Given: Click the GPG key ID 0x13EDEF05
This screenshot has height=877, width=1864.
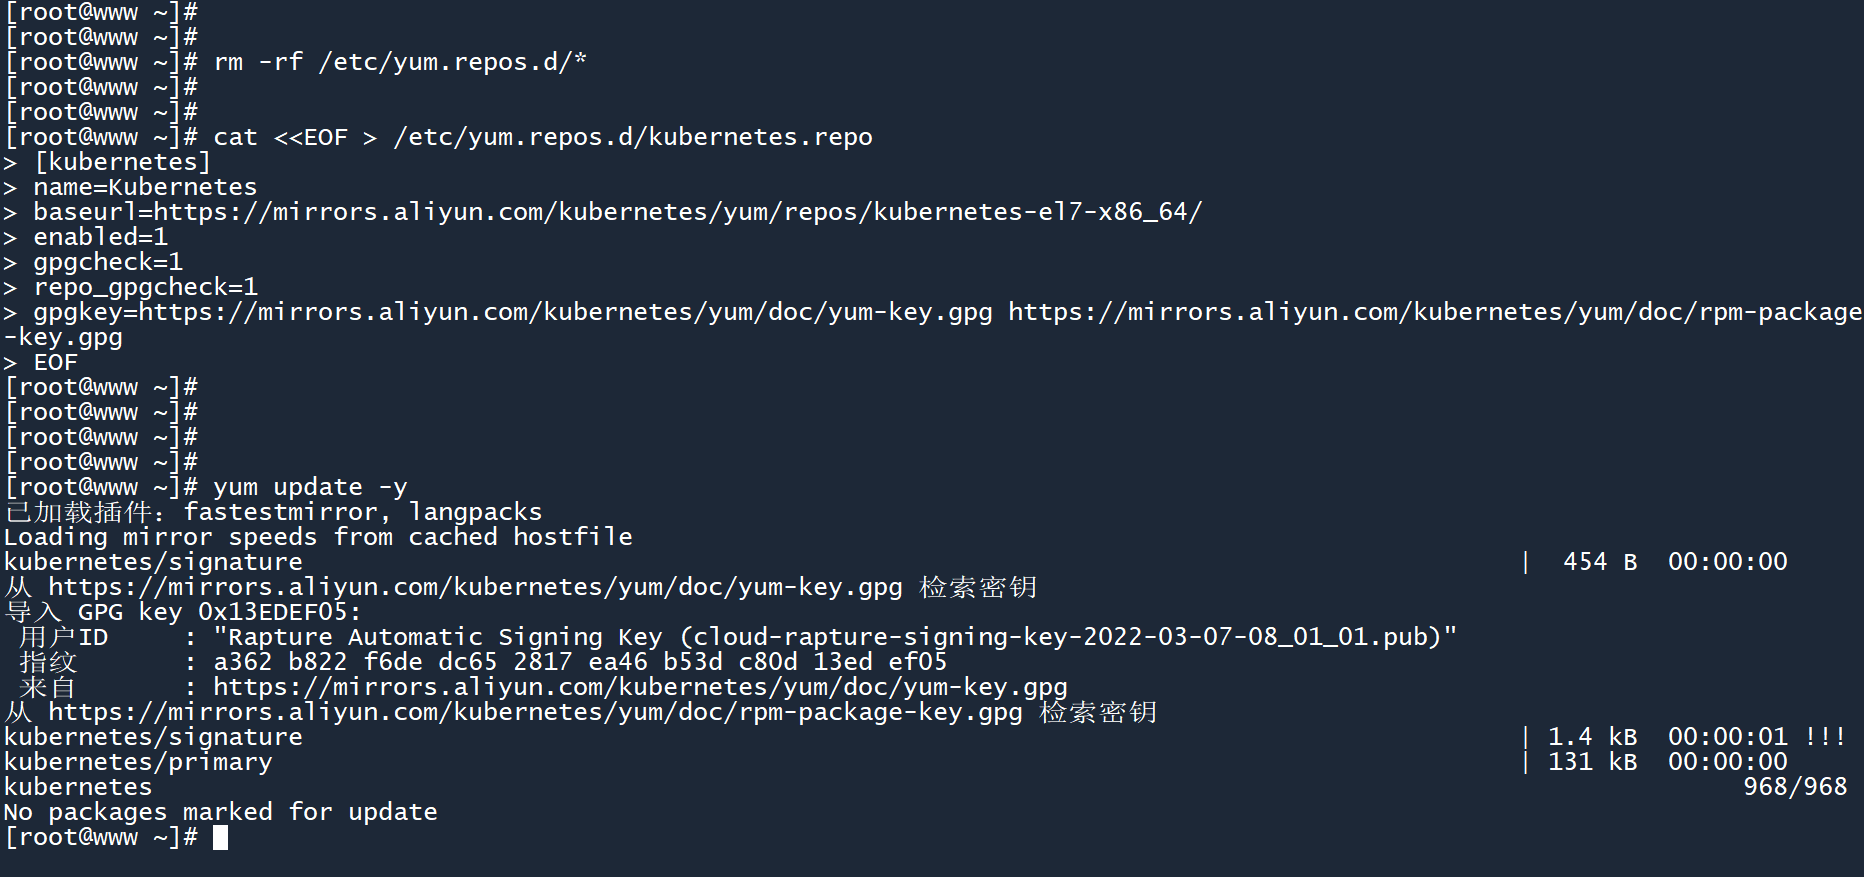Looking at the screenshot, I should (x=272, y=612).
